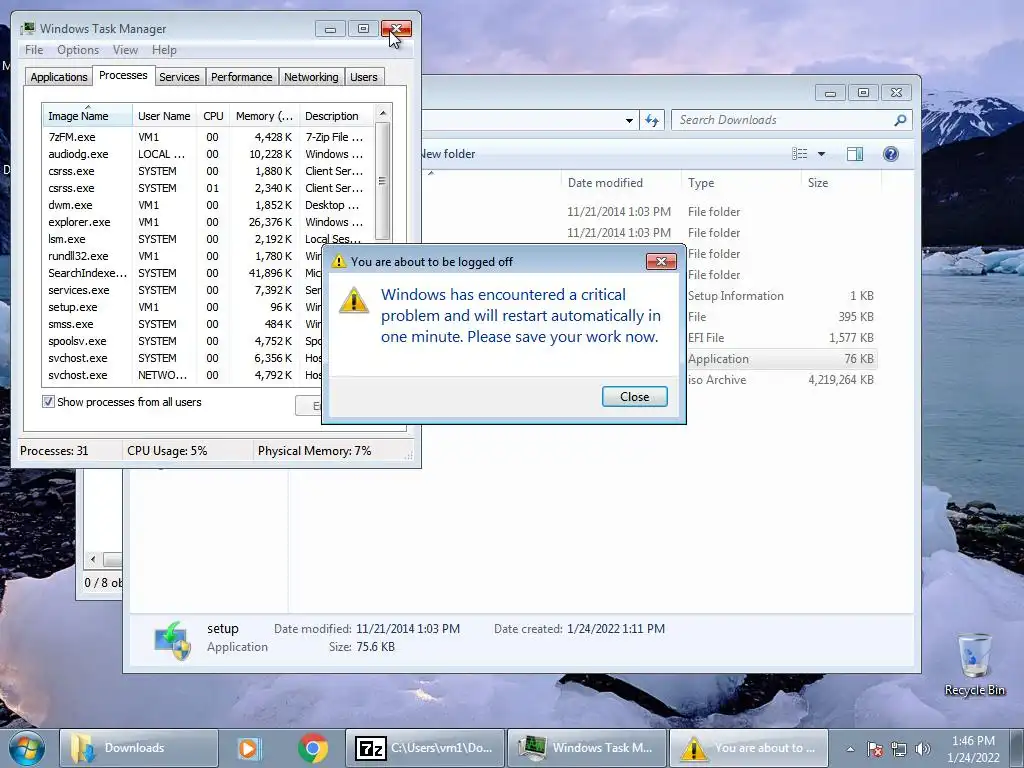The height and width of the screenshot is (768, 1024).
Task: Open the Help menu in Task Manager
Action: (x=164, y=50)
